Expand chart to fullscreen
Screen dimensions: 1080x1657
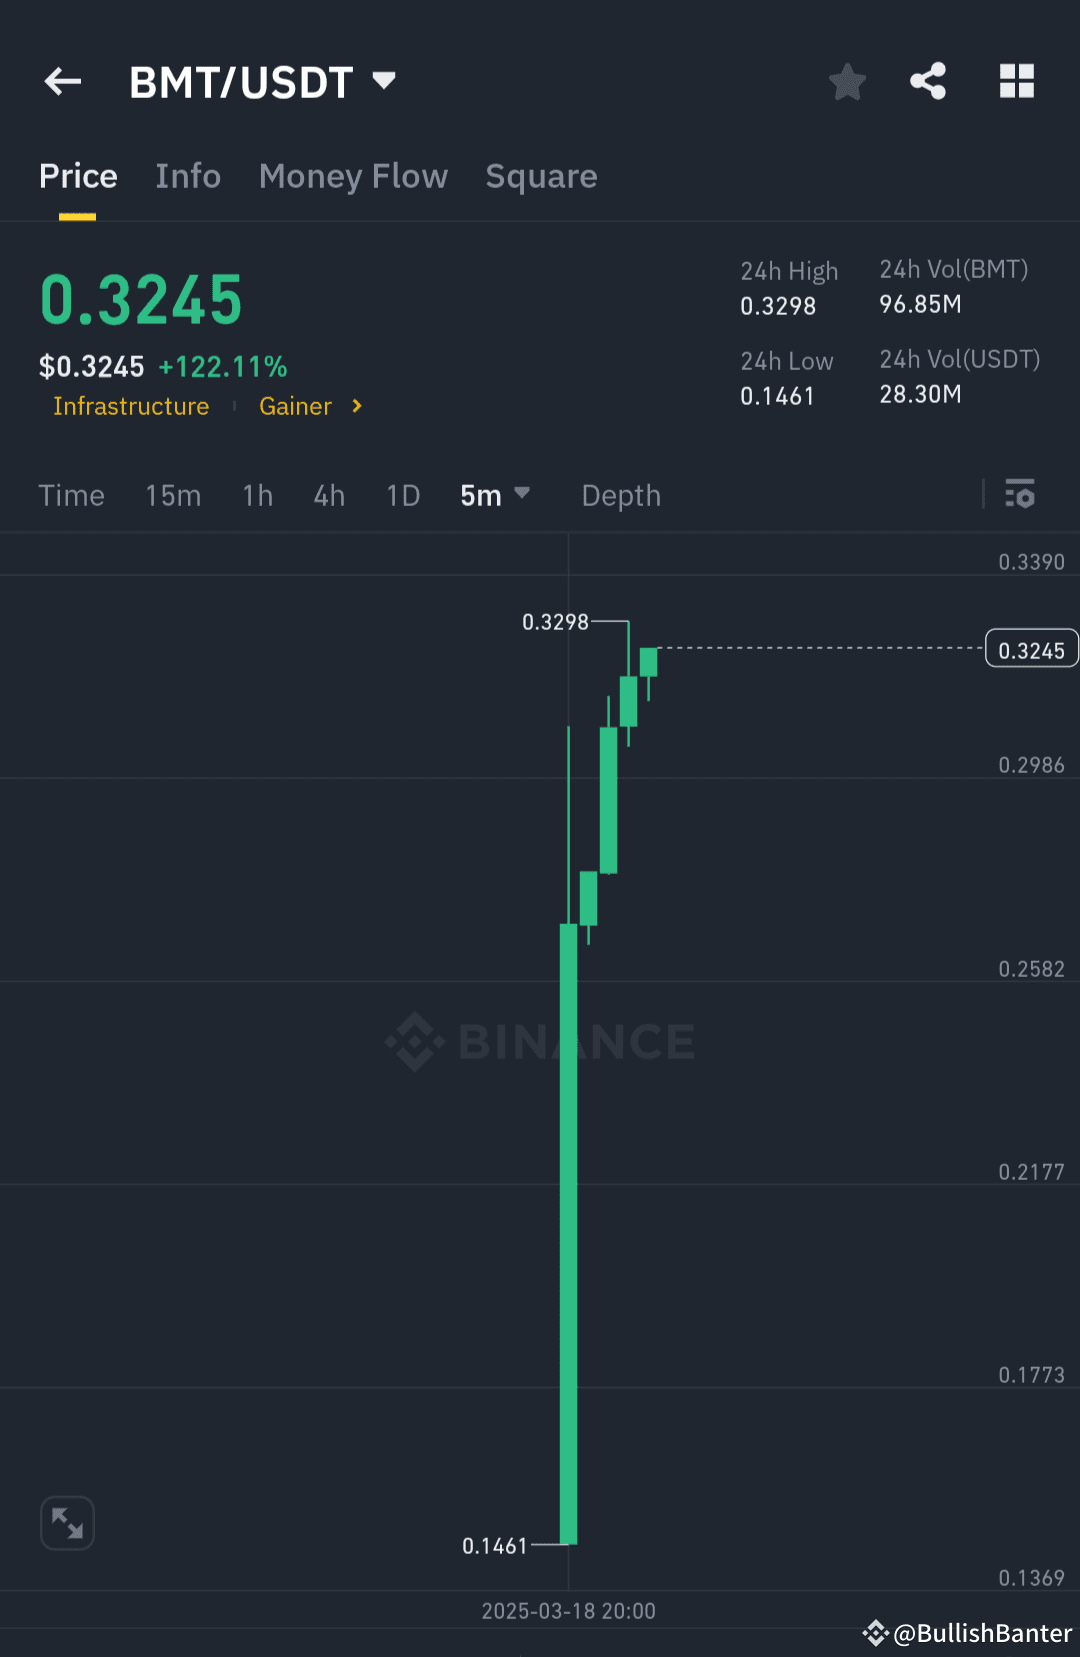(67, 1523)
